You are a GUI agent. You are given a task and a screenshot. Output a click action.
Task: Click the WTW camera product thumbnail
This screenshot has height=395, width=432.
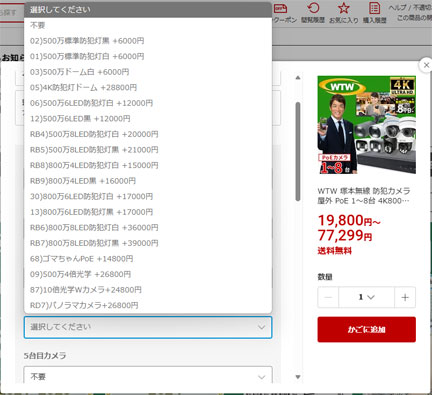[x=367, y=125]
